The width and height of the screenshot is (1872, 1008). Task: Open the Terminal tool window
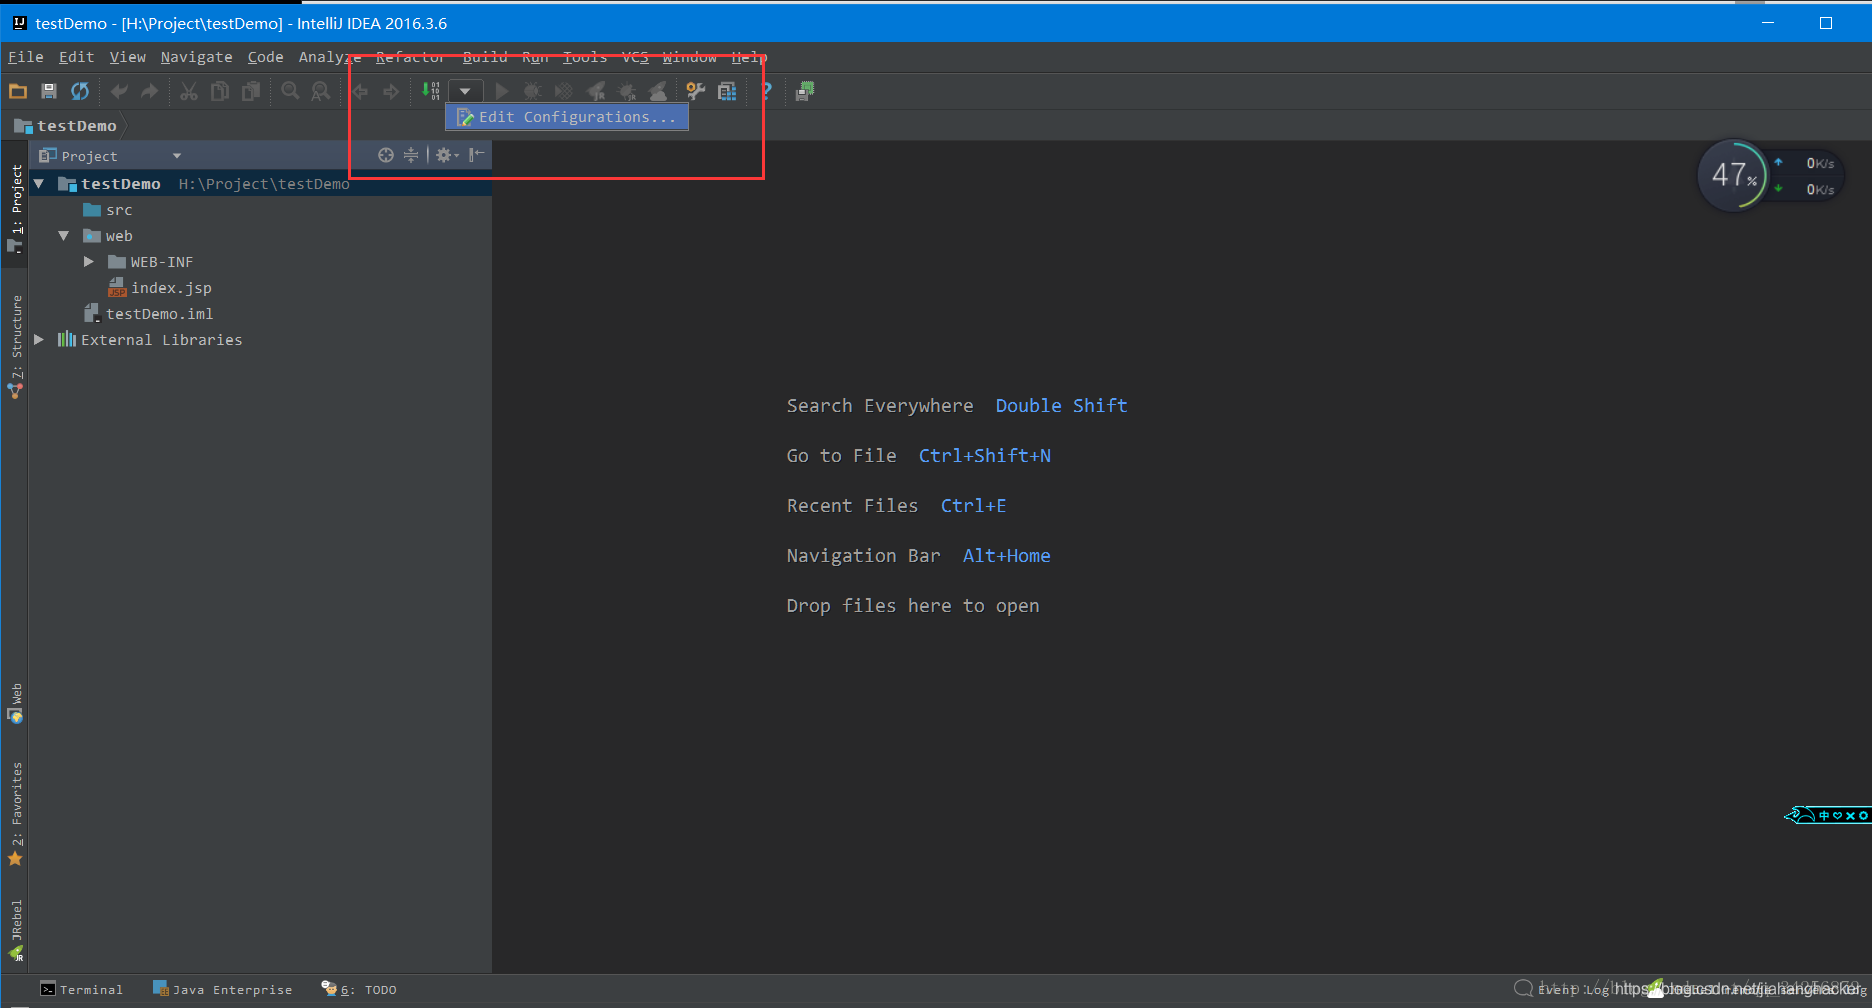81,990
